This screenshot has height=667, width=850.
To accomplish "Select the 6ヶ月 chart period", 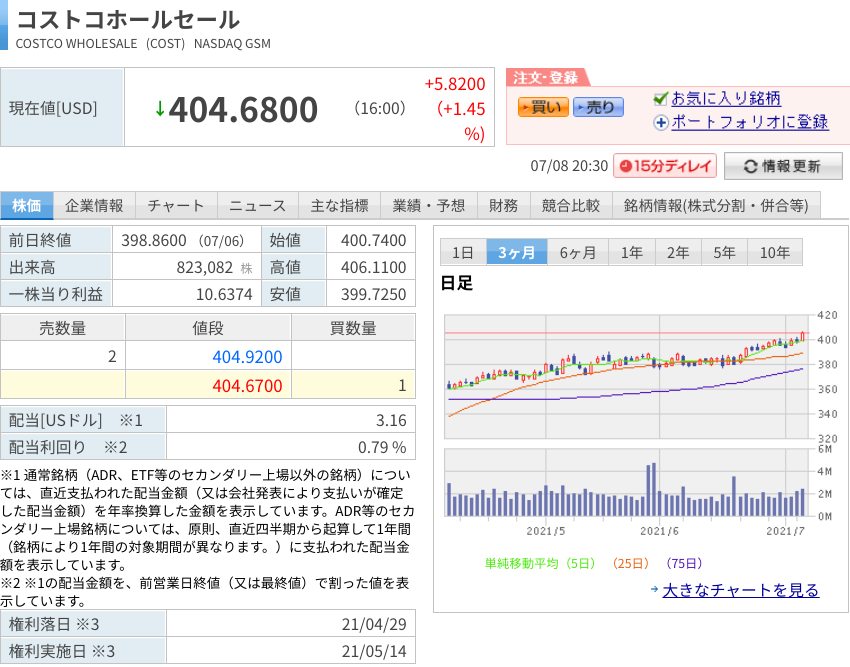I will point(577,252).
